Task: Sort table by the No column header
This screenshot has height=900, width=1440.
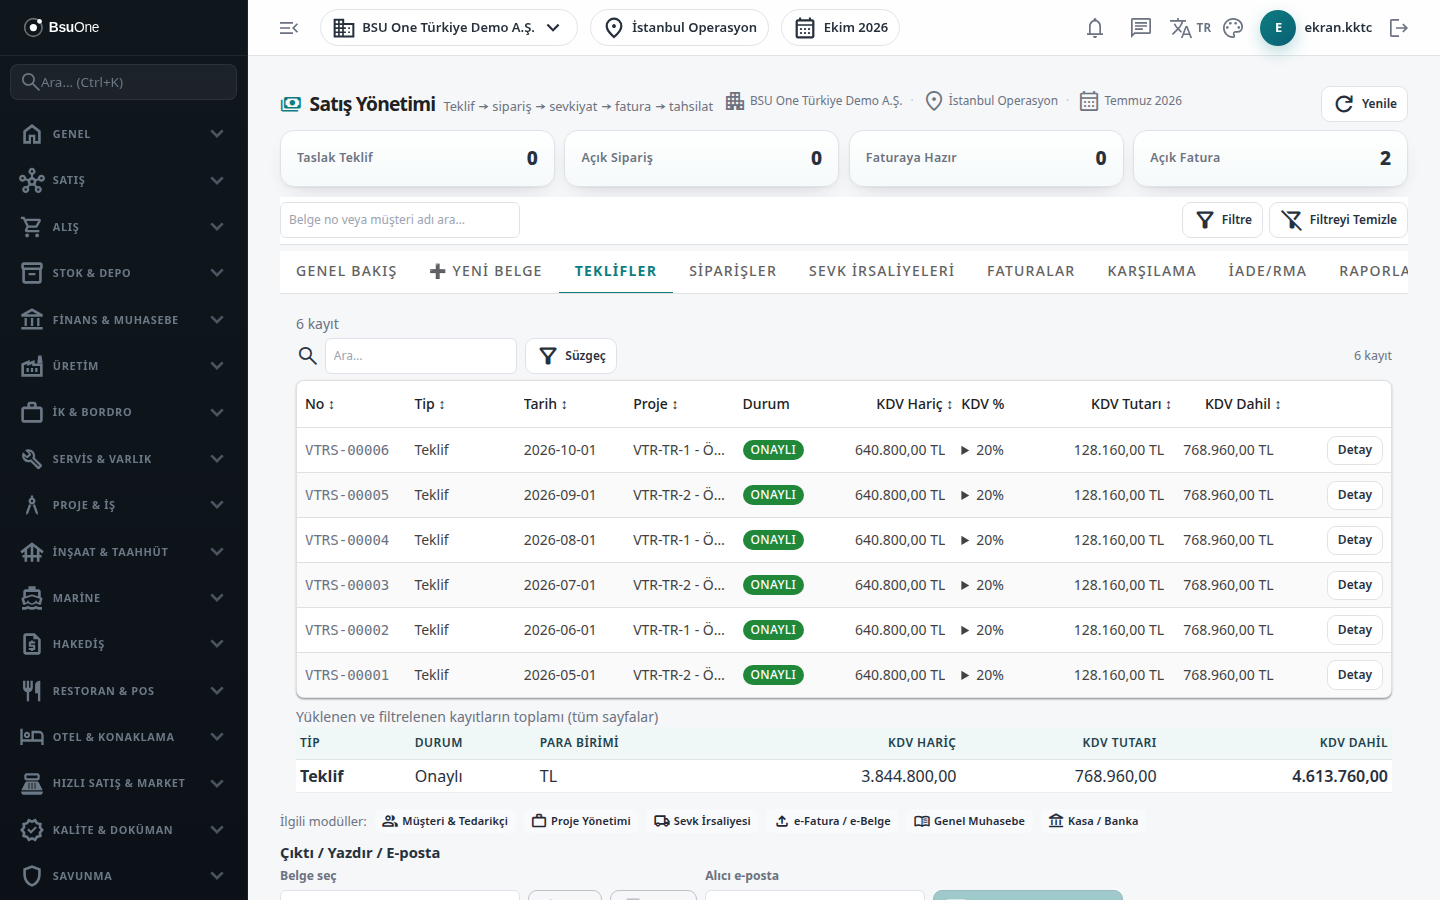Action: [x=320, y=404]
